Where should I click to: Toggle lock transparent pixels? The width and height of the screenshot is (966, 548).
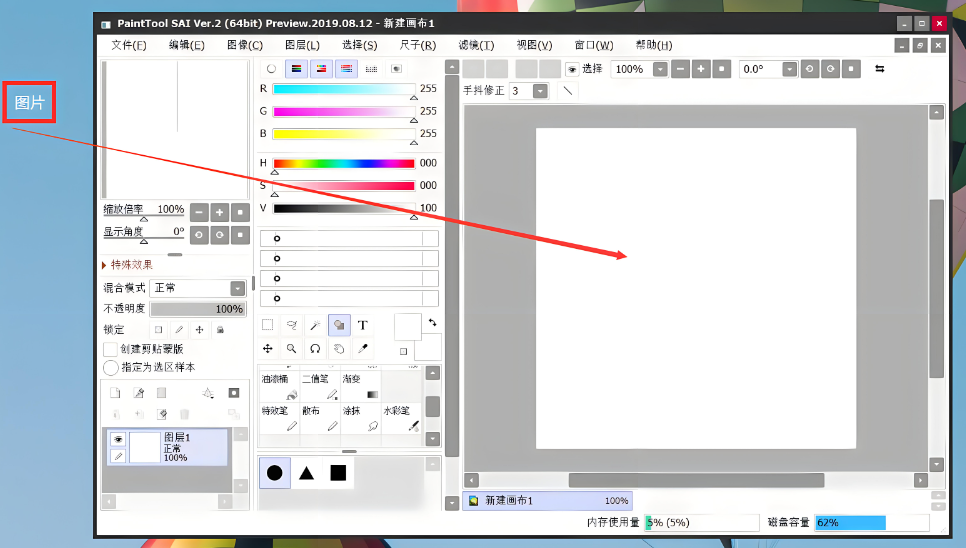coord(158,329)
